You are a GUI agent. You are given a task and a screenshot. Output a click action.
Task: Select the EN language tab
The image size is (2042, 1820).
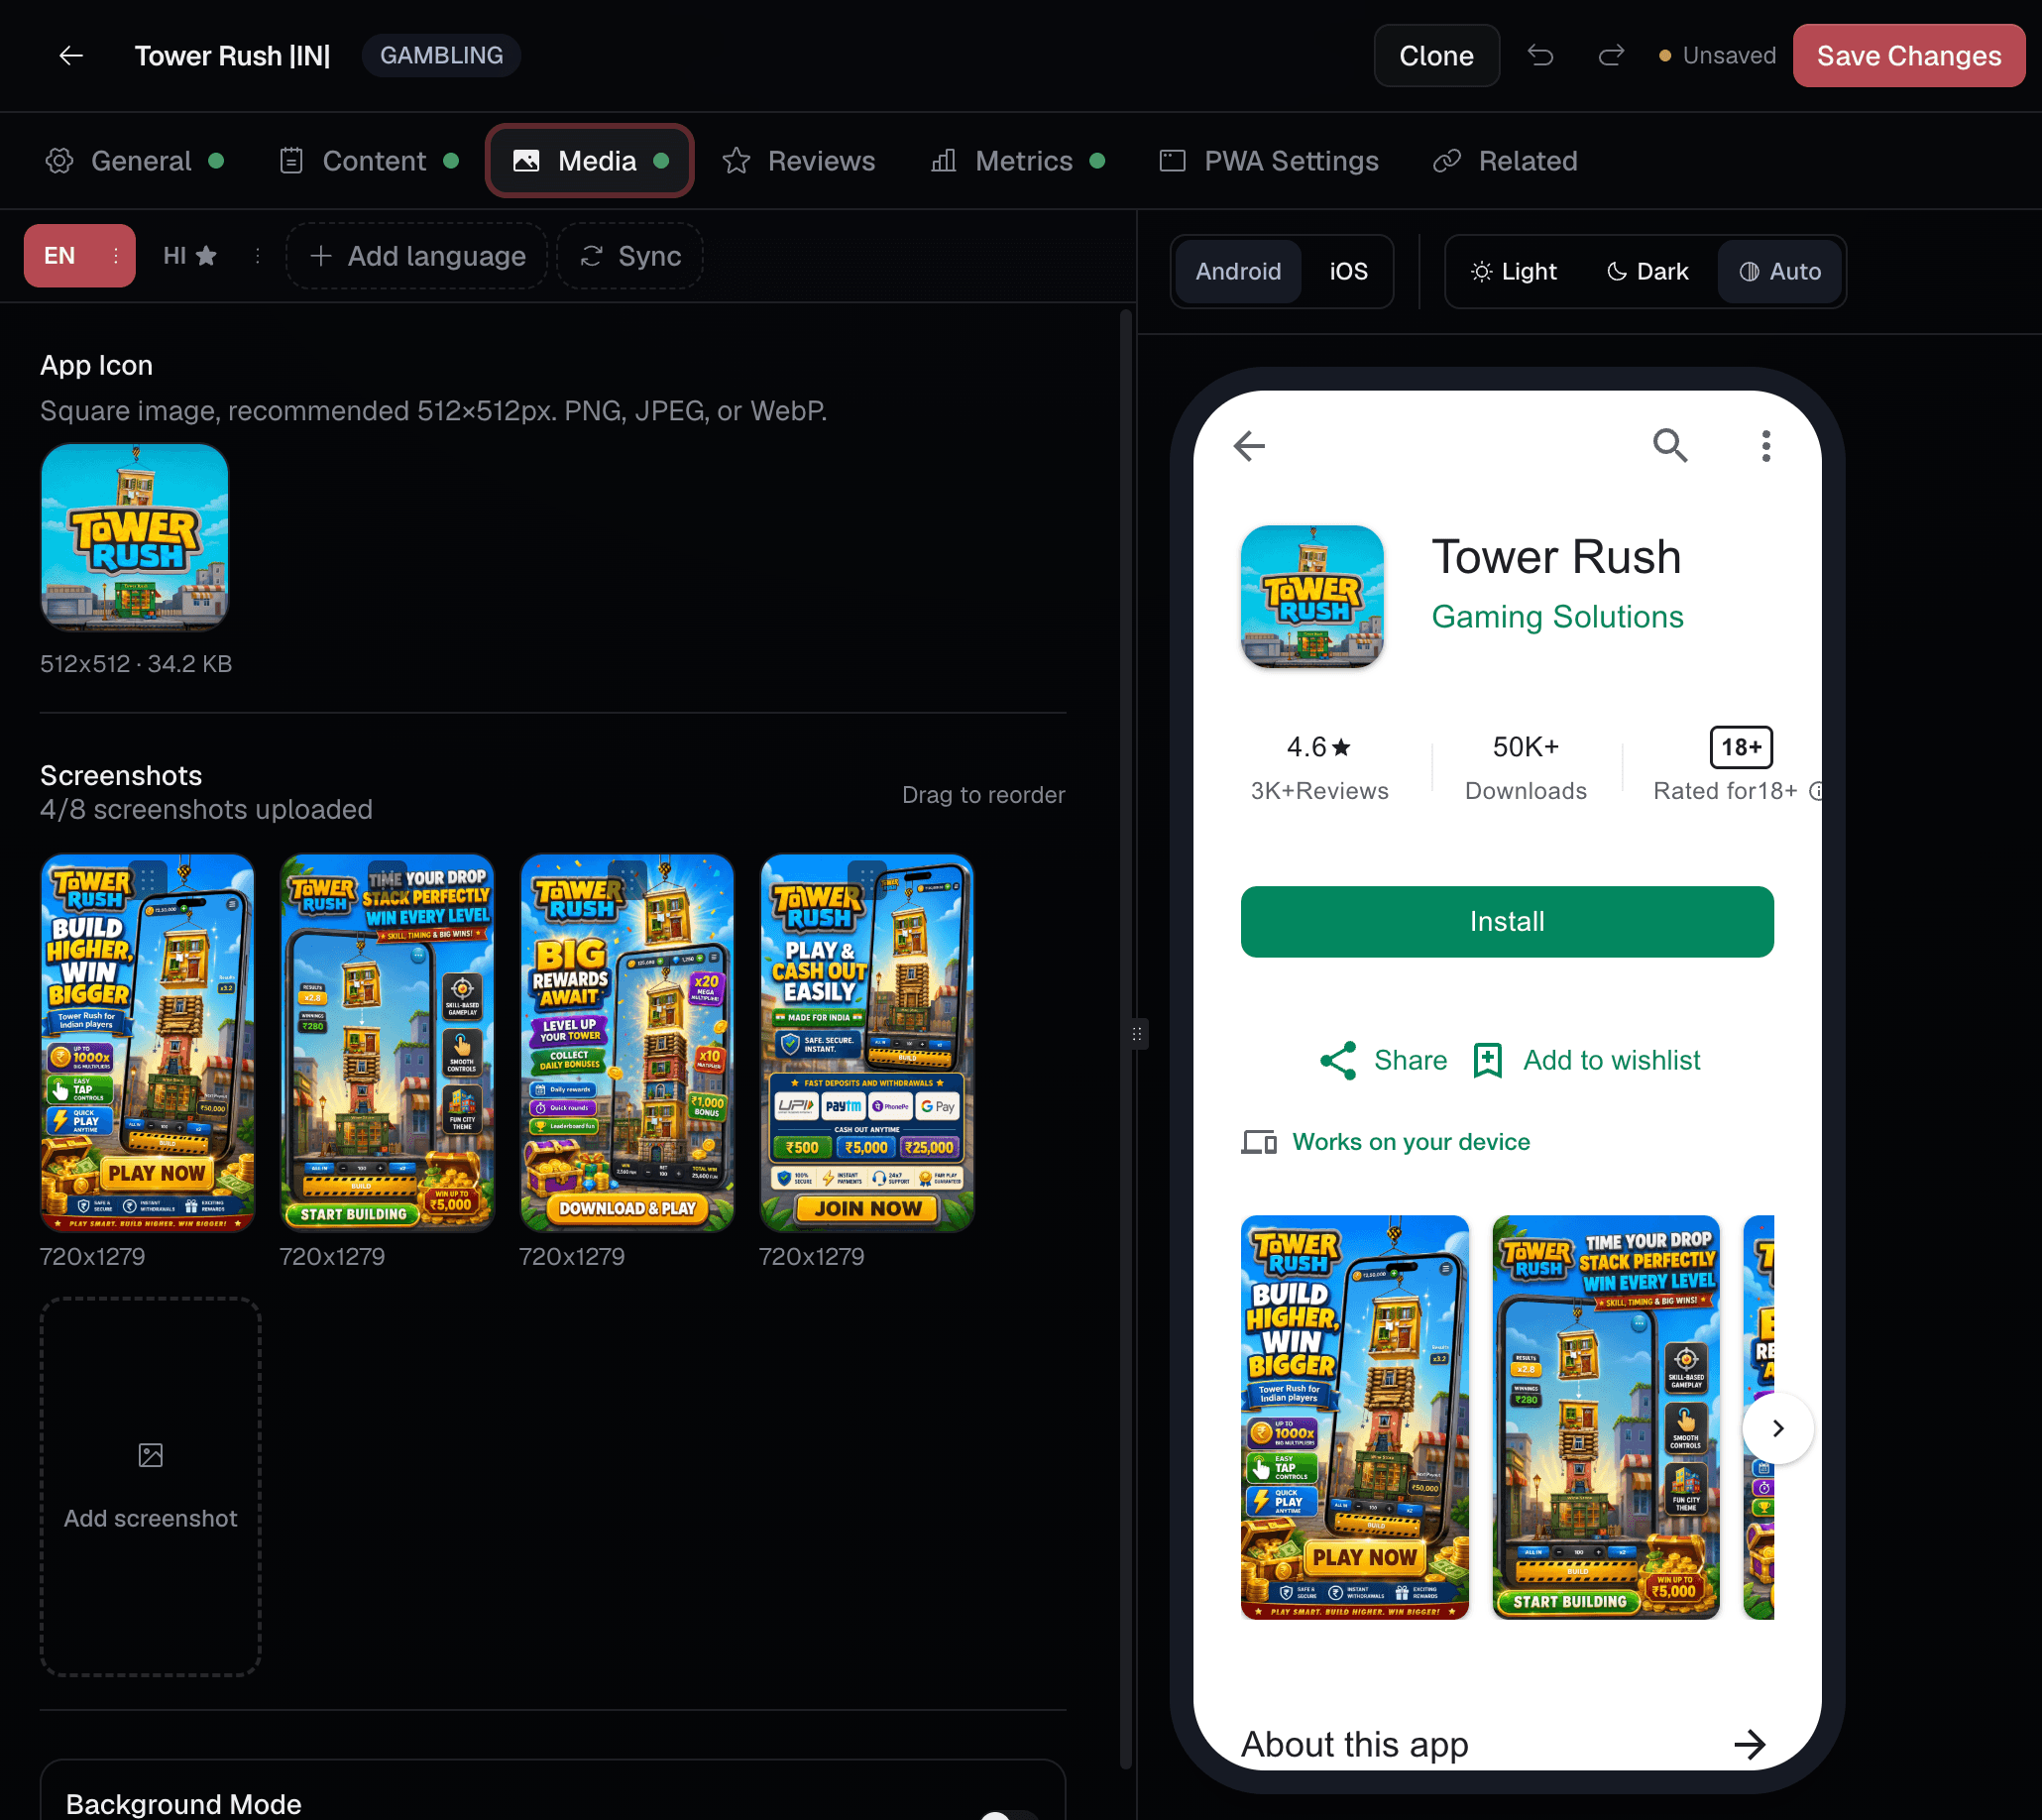[x=60, y=256]
